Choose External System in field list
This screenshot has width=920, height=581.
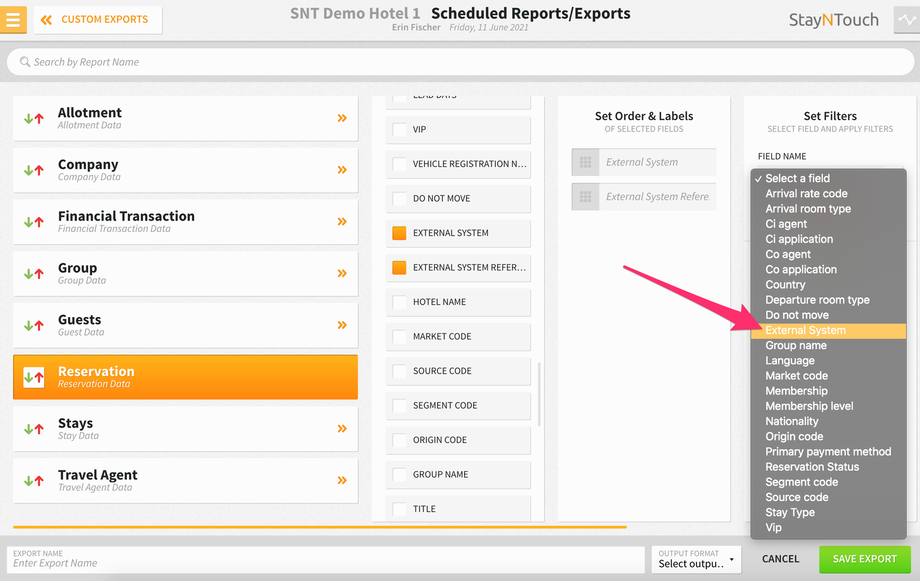pyautogui.click(x=828, y=331)
